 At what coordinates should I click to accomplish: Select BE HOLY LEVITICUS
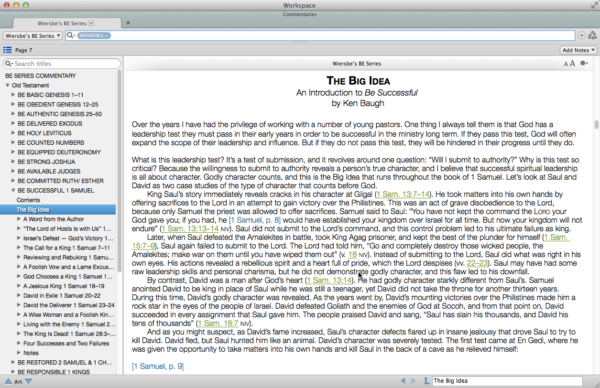44,133
